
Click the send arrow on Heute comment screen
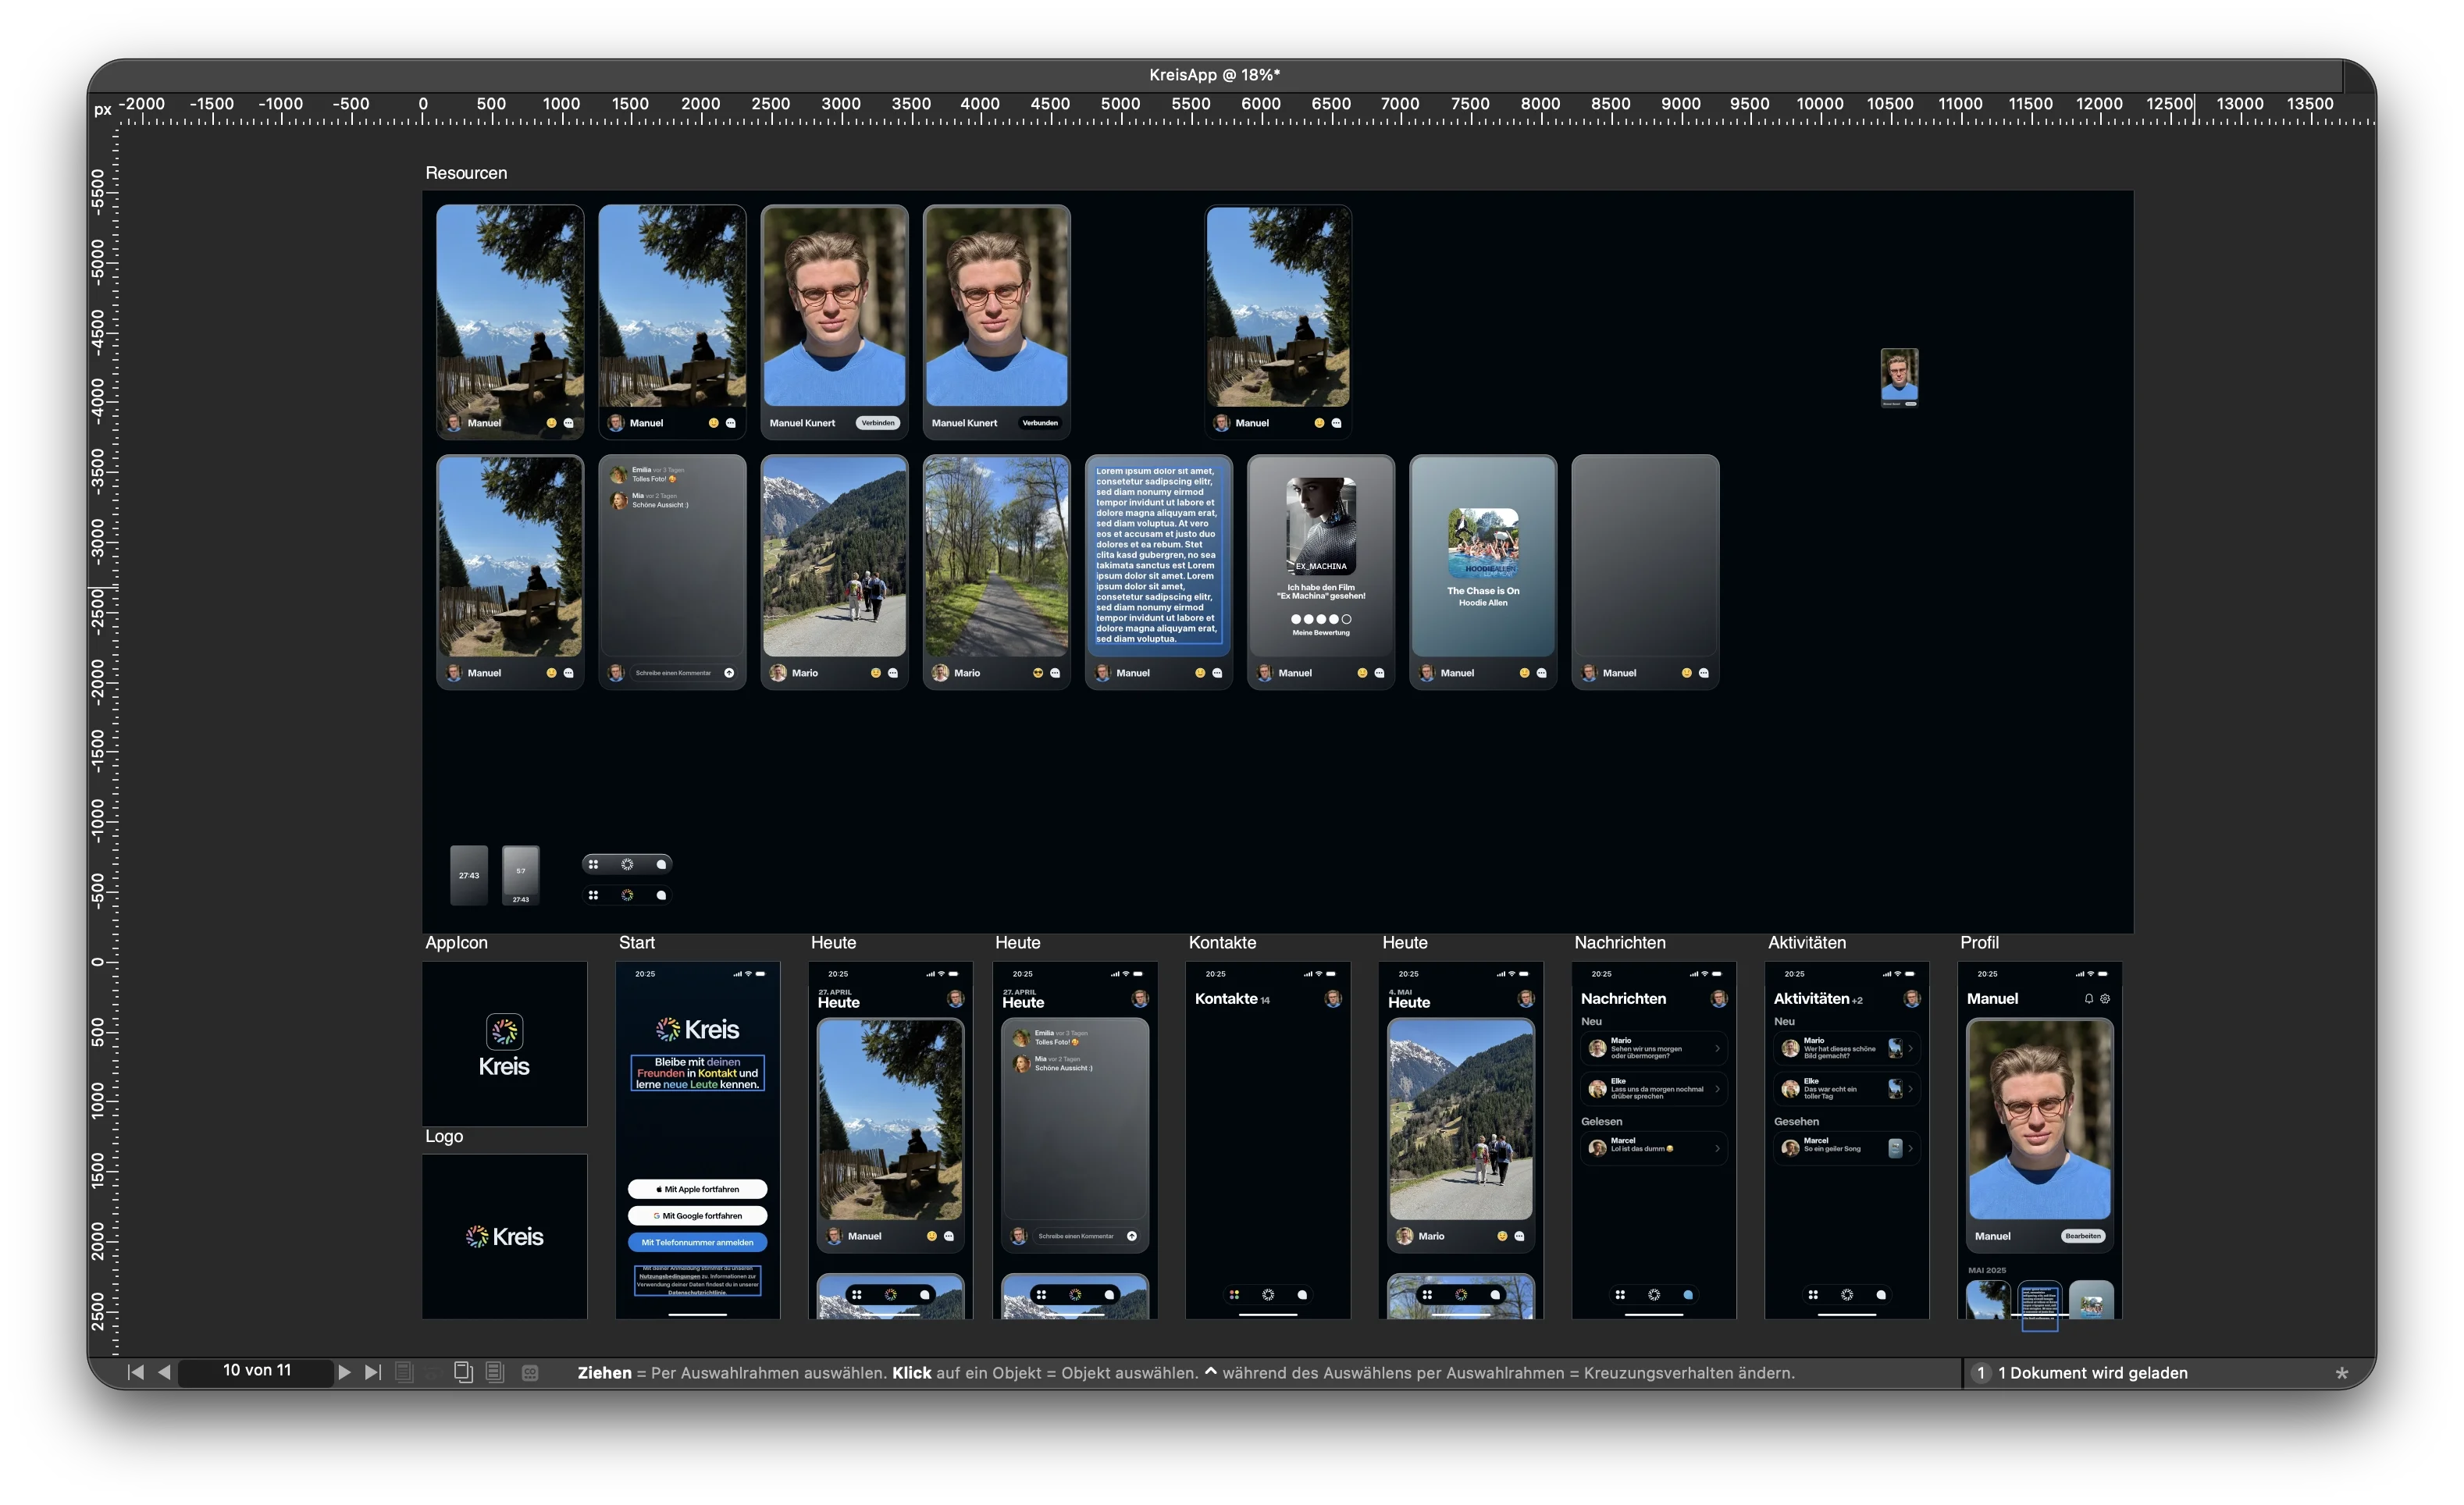pos(1132,1237)
